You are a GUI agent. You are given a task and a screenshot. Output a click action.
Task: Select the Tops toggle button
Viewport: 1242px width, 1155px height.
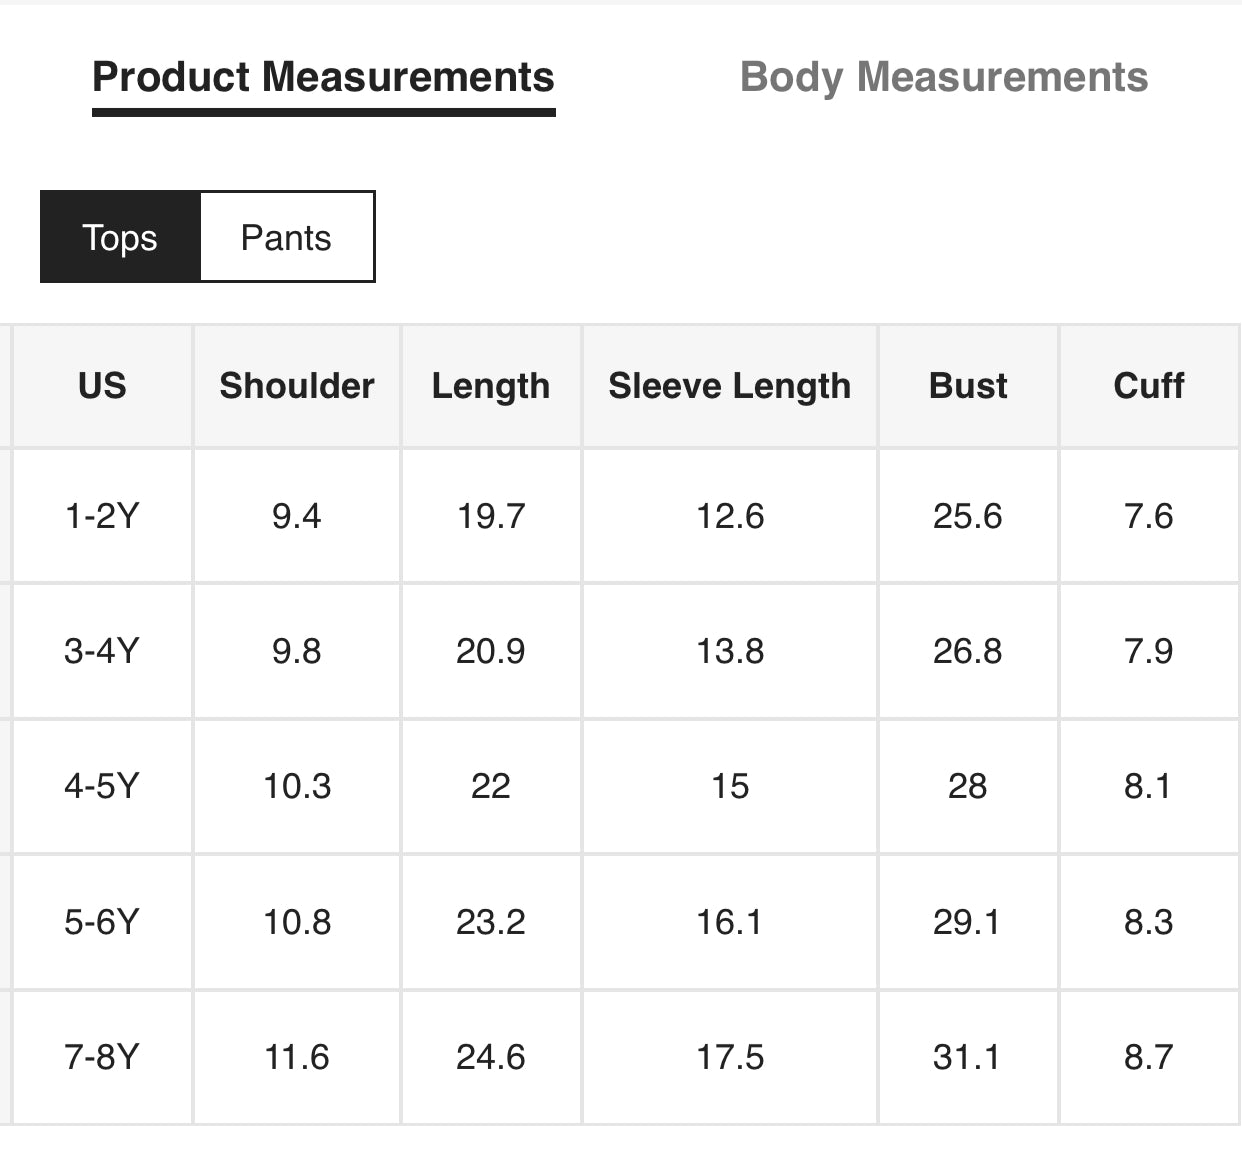point(120,237)
